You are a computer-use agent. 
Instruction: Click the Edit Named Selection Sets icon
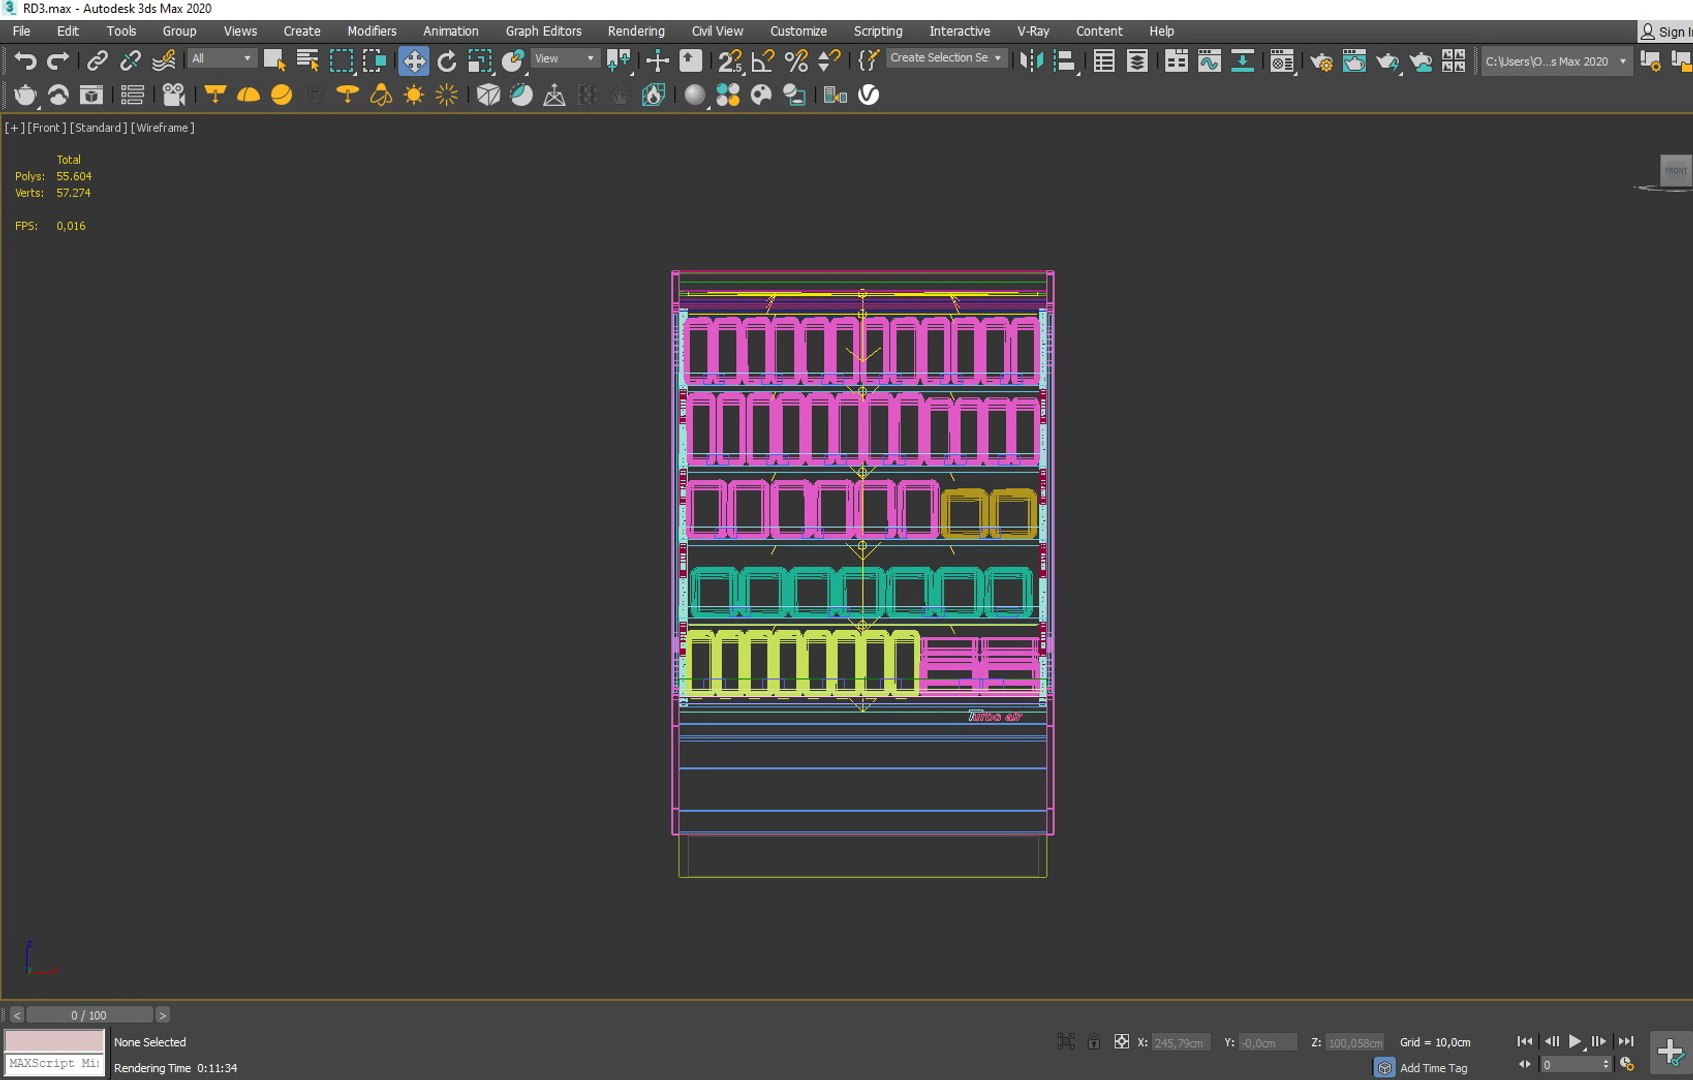tap(869, 61)
